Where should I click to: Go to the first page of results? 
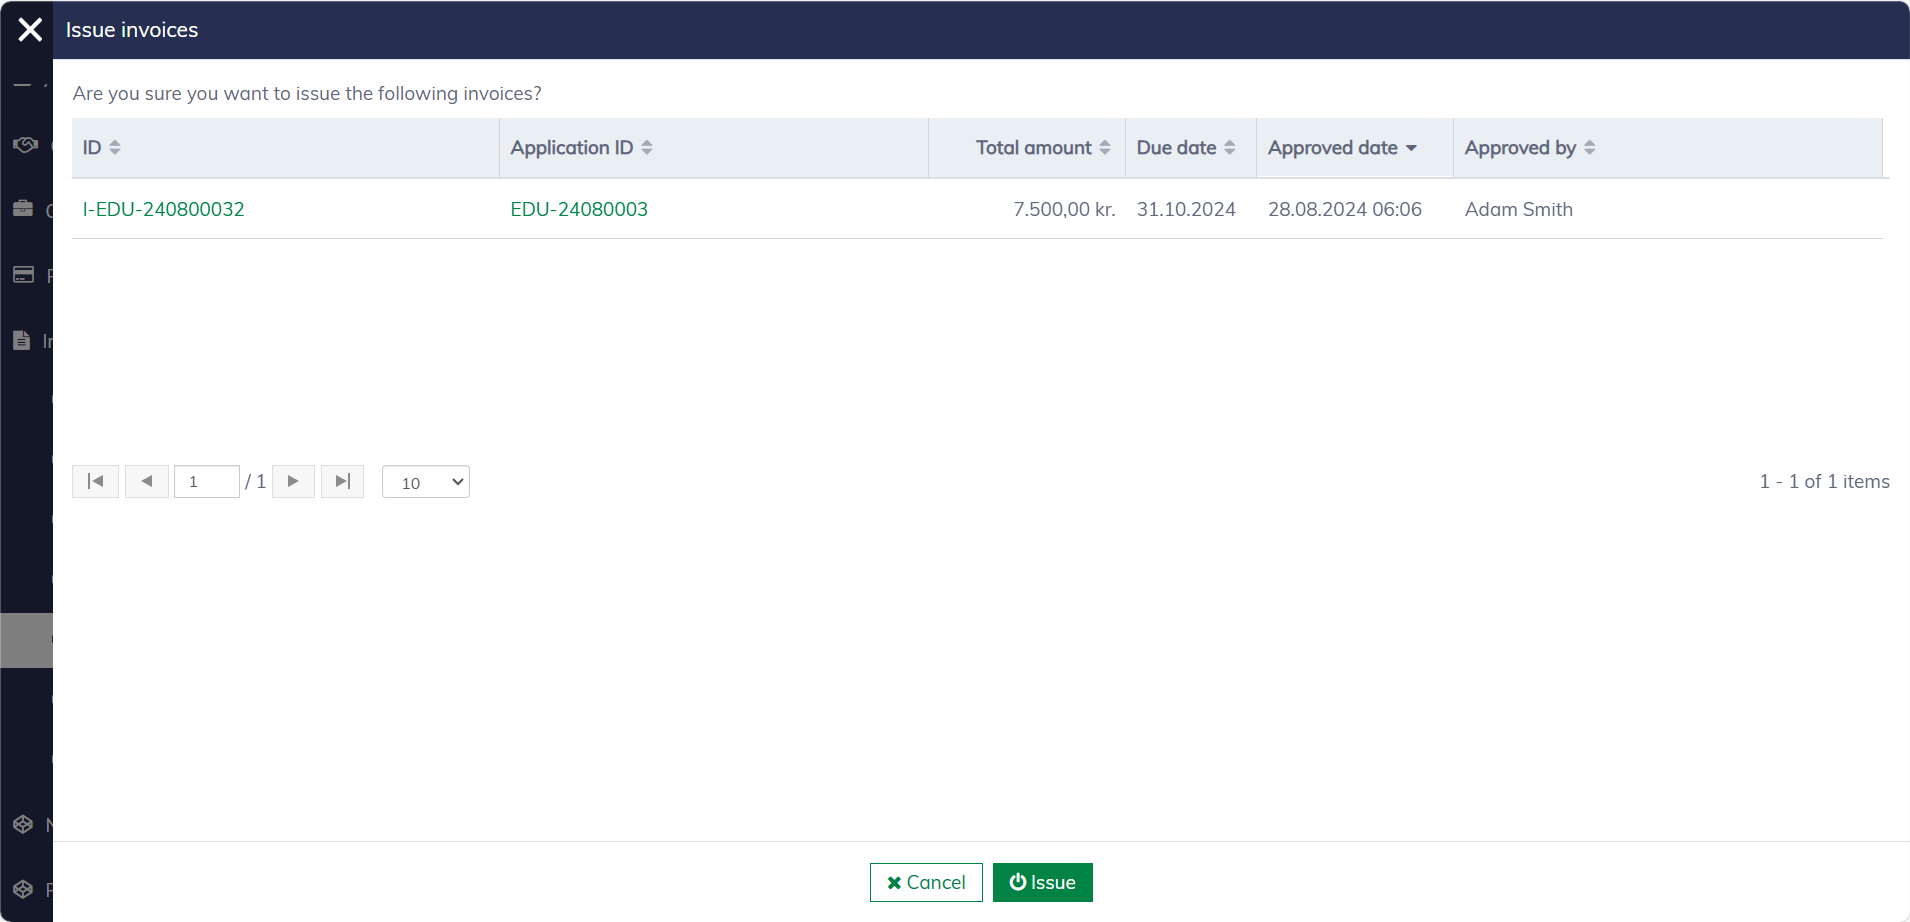point(96,482)
